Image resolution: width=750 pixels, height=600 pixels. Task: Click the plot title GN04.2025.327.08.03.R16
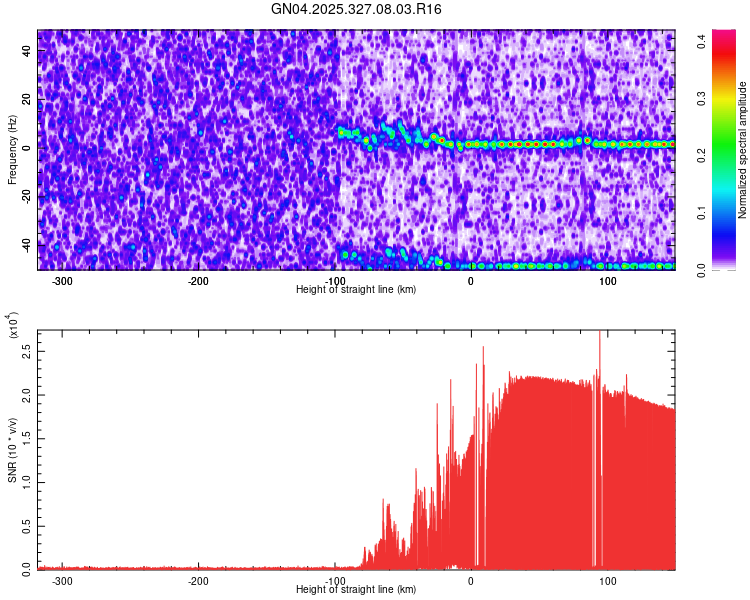pos(357,9)
